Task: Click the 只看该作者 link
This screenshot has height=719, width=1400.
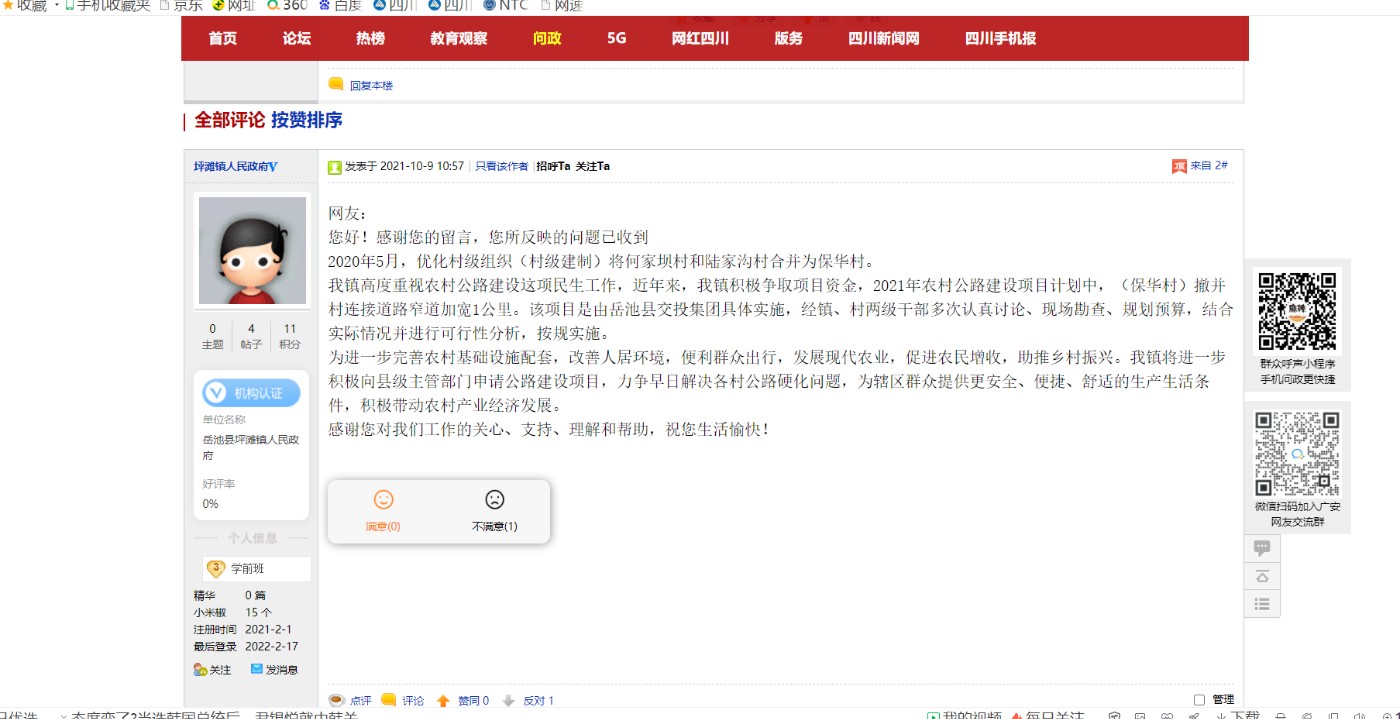Action: (x=501, y=167)
